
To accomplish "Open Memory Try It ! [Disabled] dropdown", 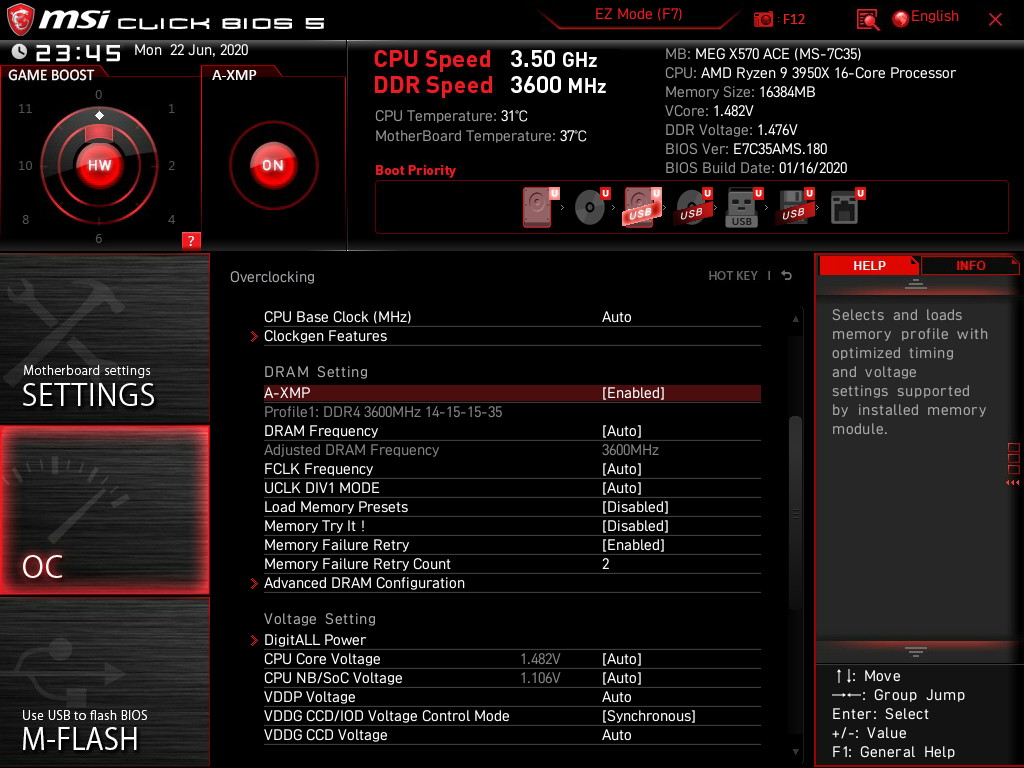I will 512,526.
